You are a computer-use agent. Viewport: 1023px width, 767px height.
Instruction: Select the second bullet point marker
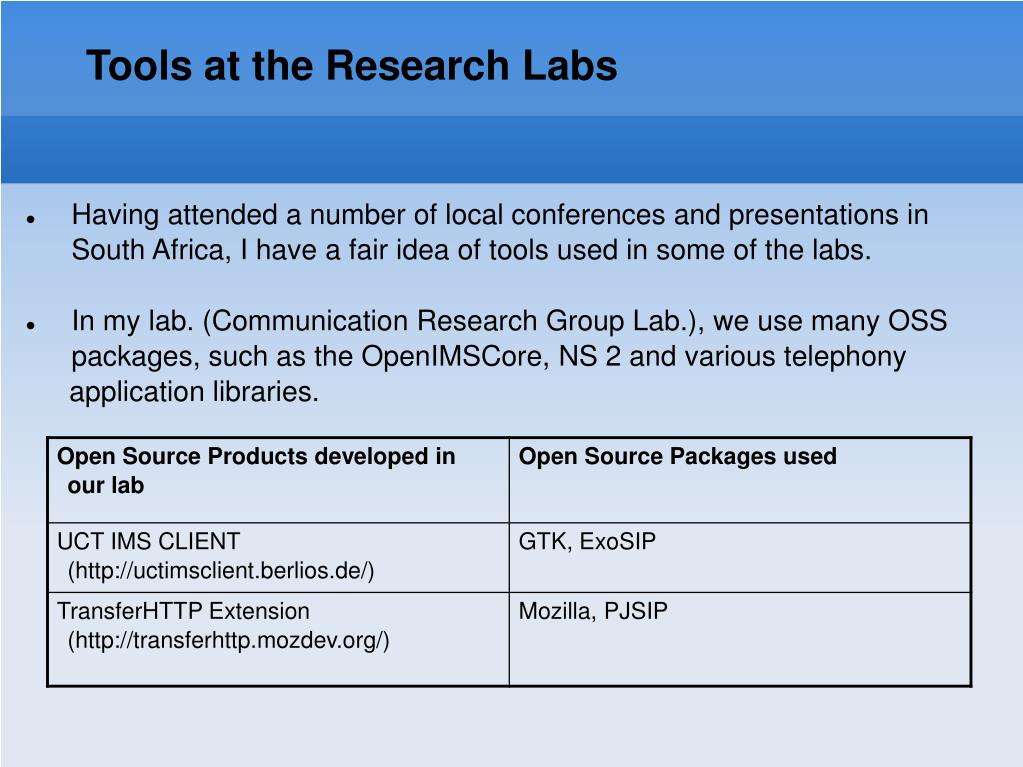point(31,324)
